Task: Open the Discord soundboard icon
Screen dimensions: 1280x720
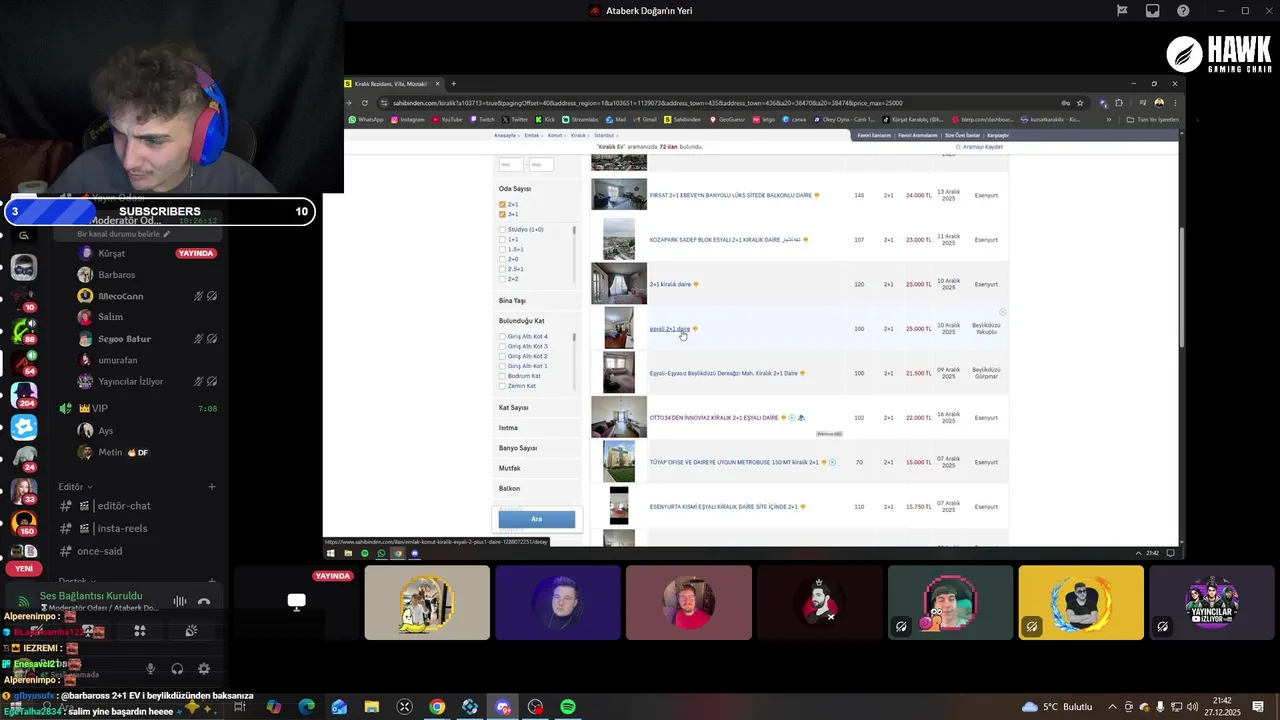Action: (x=191, y=631)
